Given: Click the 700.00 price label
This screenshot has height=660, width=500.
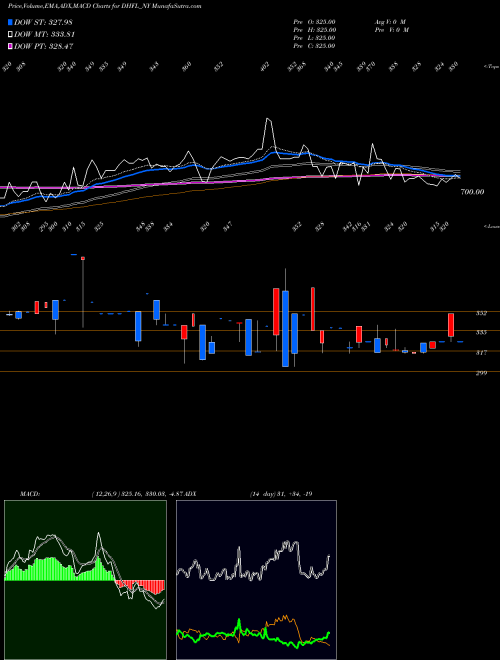Looking at the screenshot, I should [472, 192].
